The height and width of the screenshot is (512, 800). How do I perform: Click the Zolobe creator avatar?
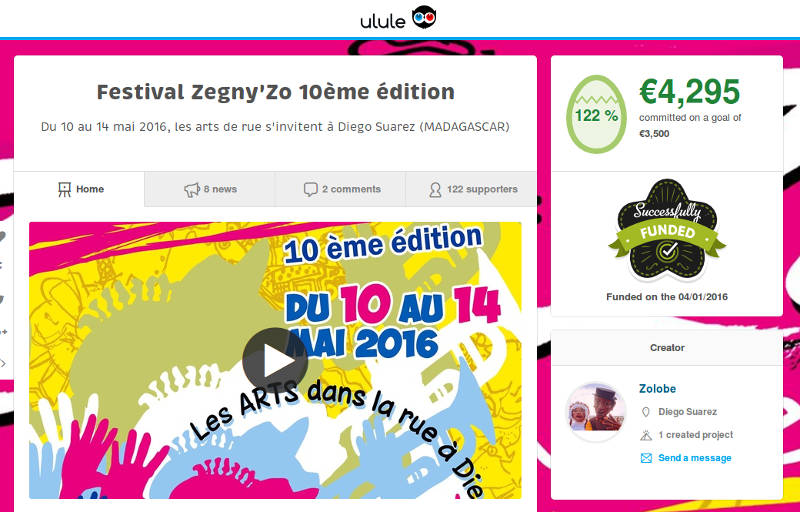(596, 412)
